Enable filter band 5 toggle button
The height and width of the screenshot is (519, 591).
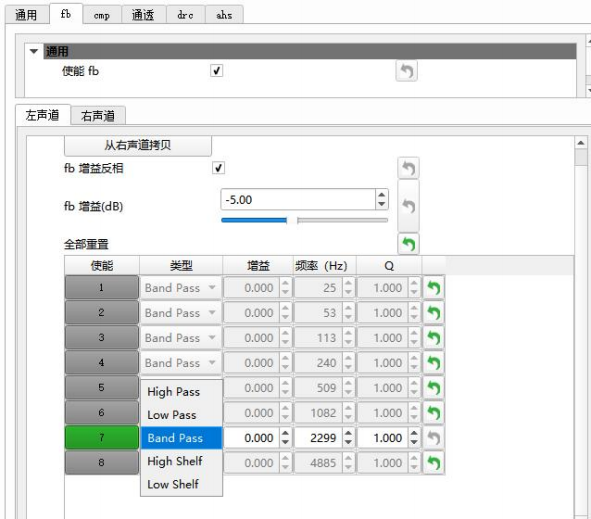[x=102, y=387]
